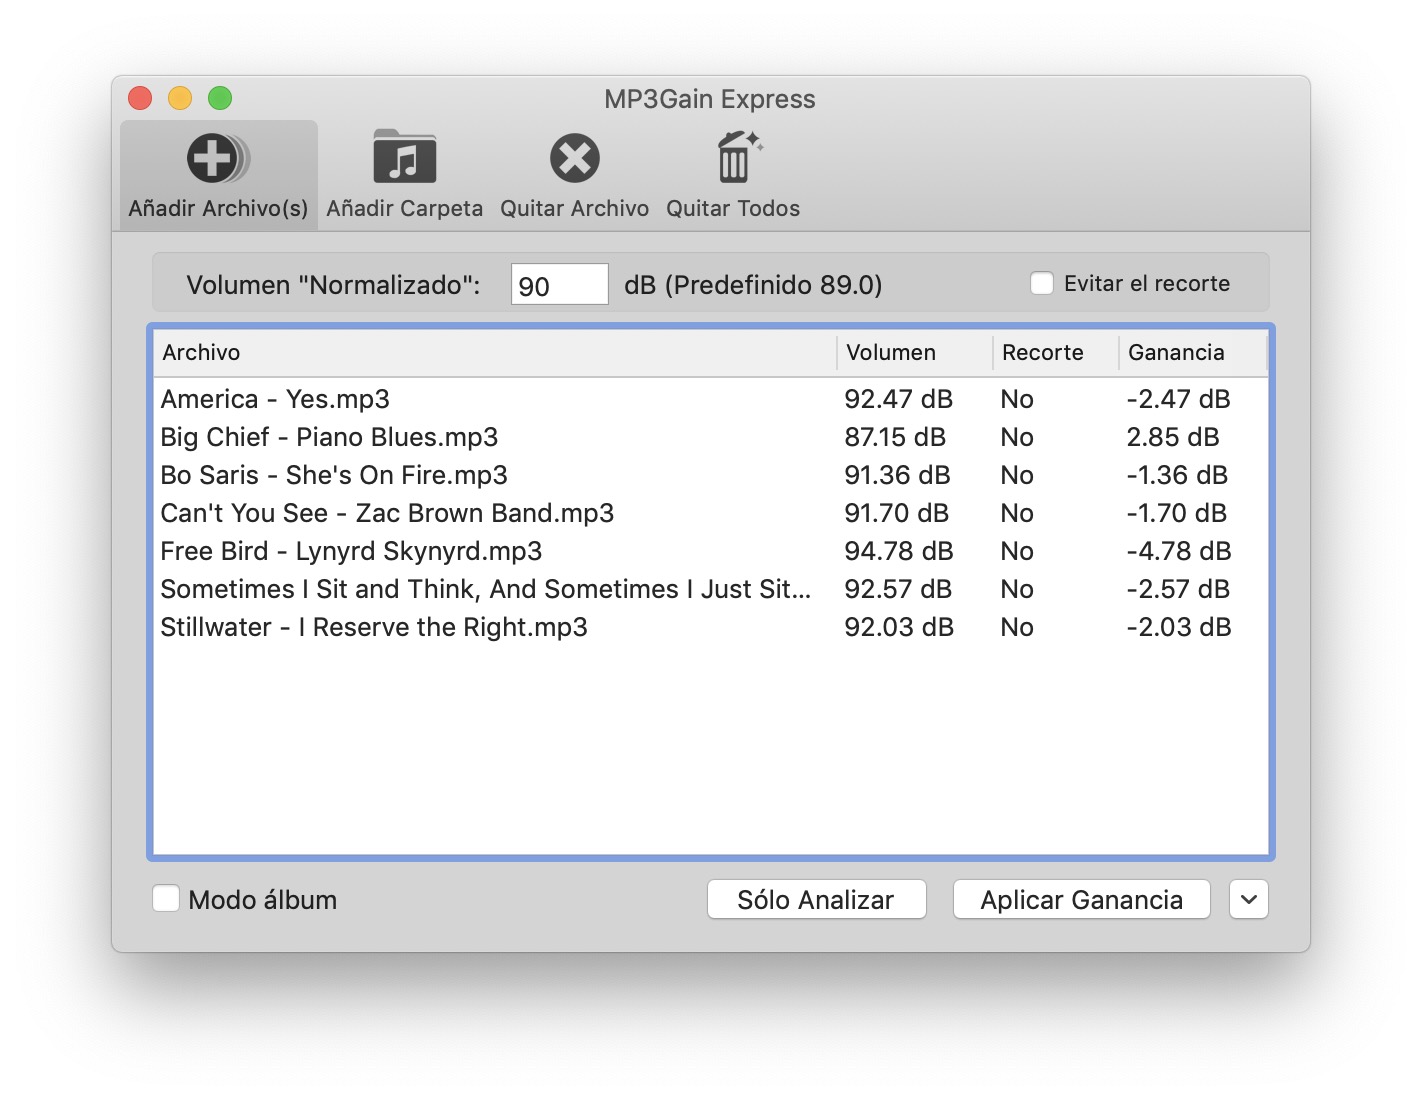Edit the normalized volume value field
The image size is (1422, 1100).
[x=559, y=284]
